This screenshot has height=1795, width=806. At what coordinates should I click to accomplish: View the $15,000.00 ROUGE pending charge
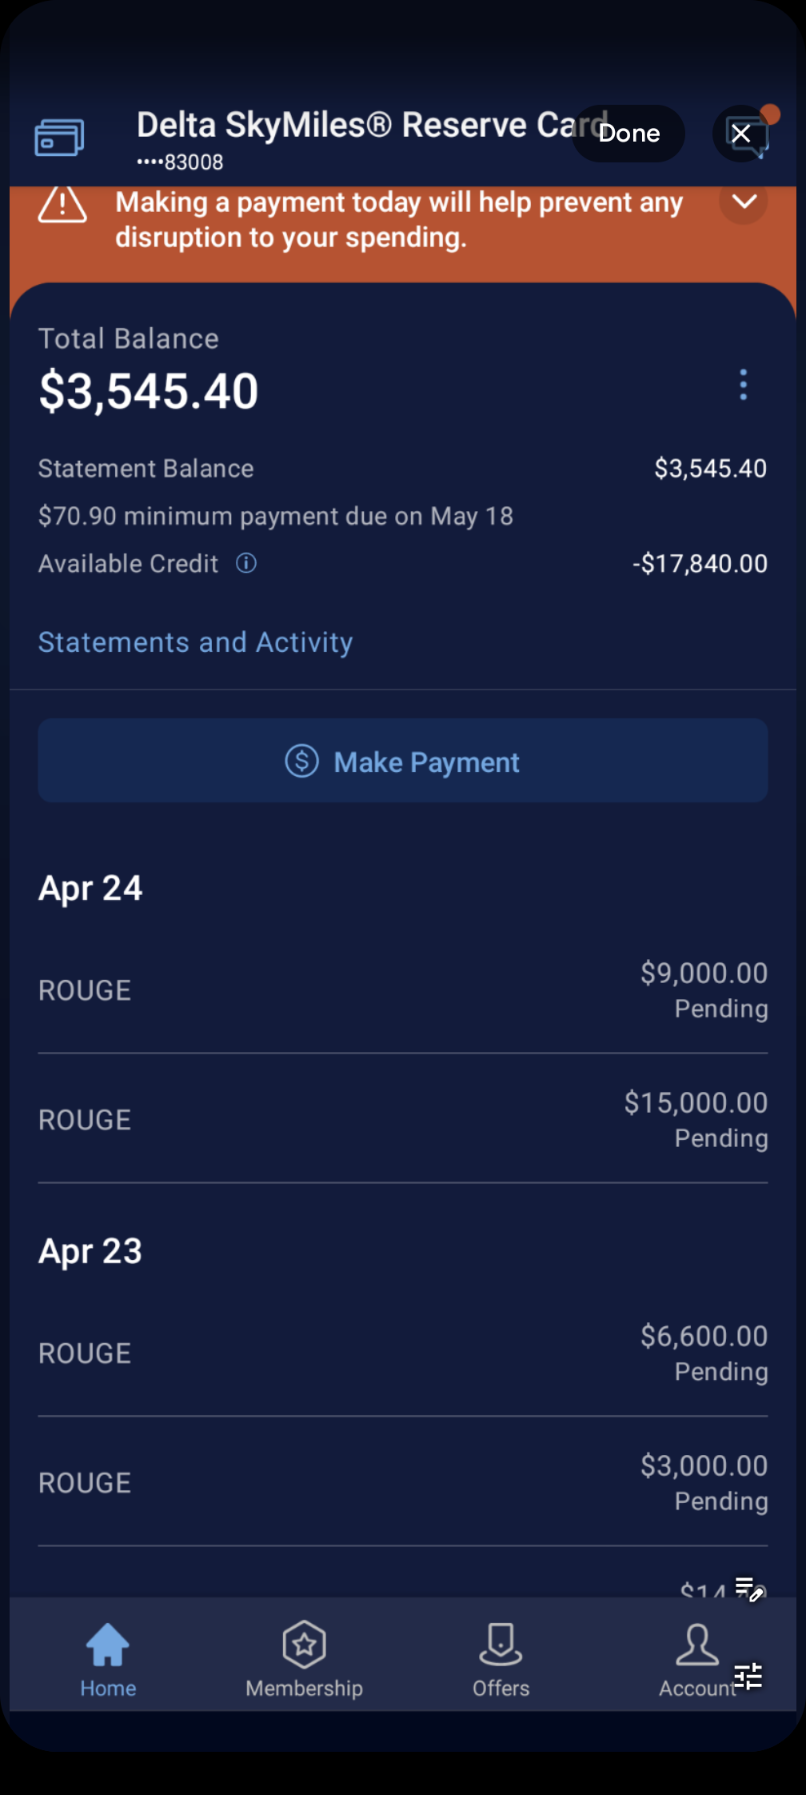(x=403, y=1119)
